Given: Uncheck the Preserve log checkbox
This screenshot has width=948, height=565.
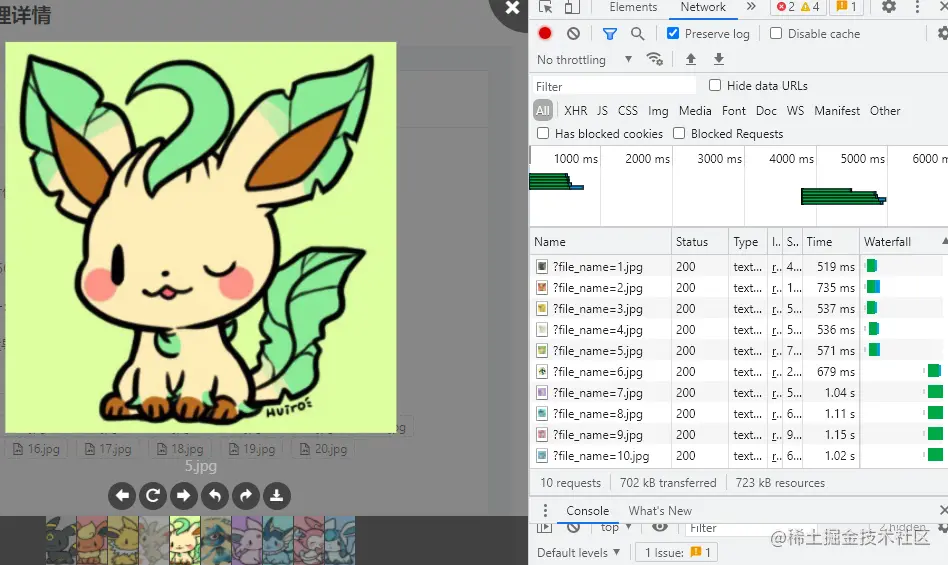Looking at the screenshot, I should pos(673,33).
